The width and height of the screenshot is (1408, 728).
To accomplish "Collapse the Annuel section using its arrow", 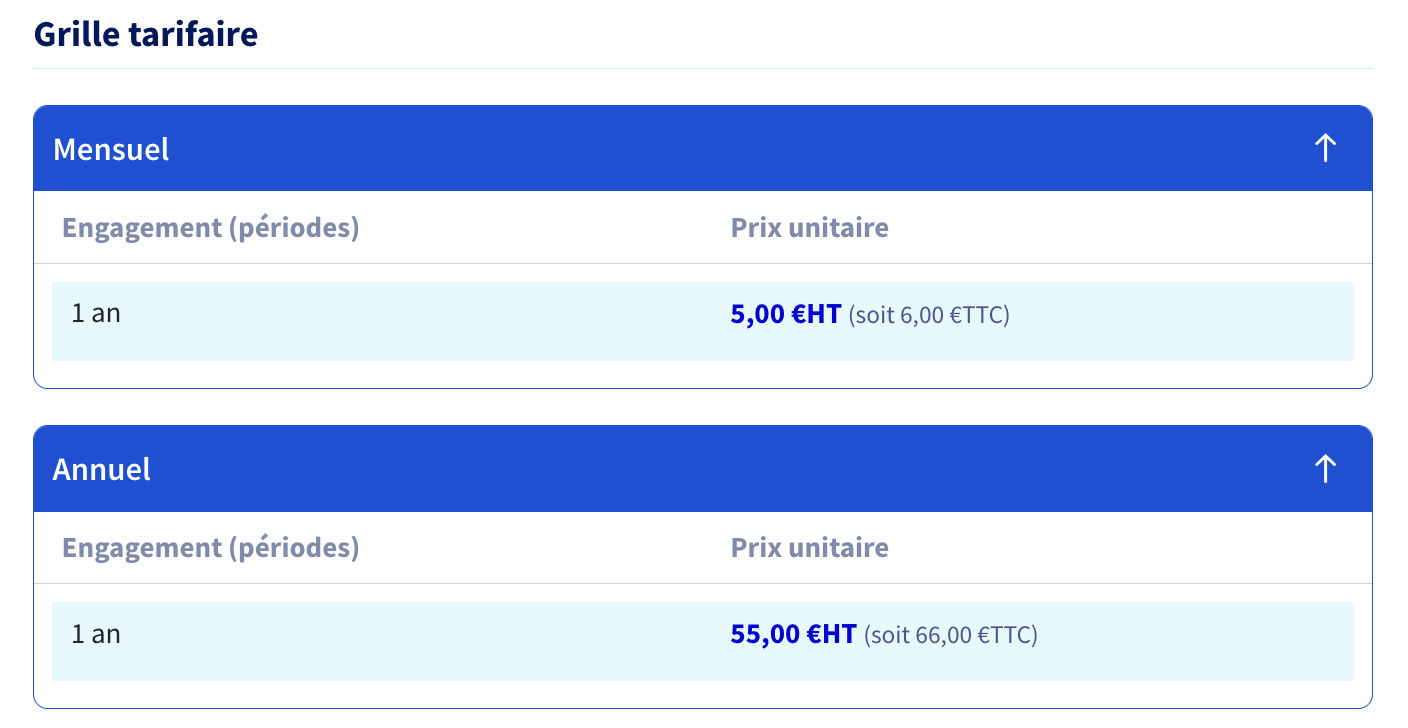I will 1325,468.
